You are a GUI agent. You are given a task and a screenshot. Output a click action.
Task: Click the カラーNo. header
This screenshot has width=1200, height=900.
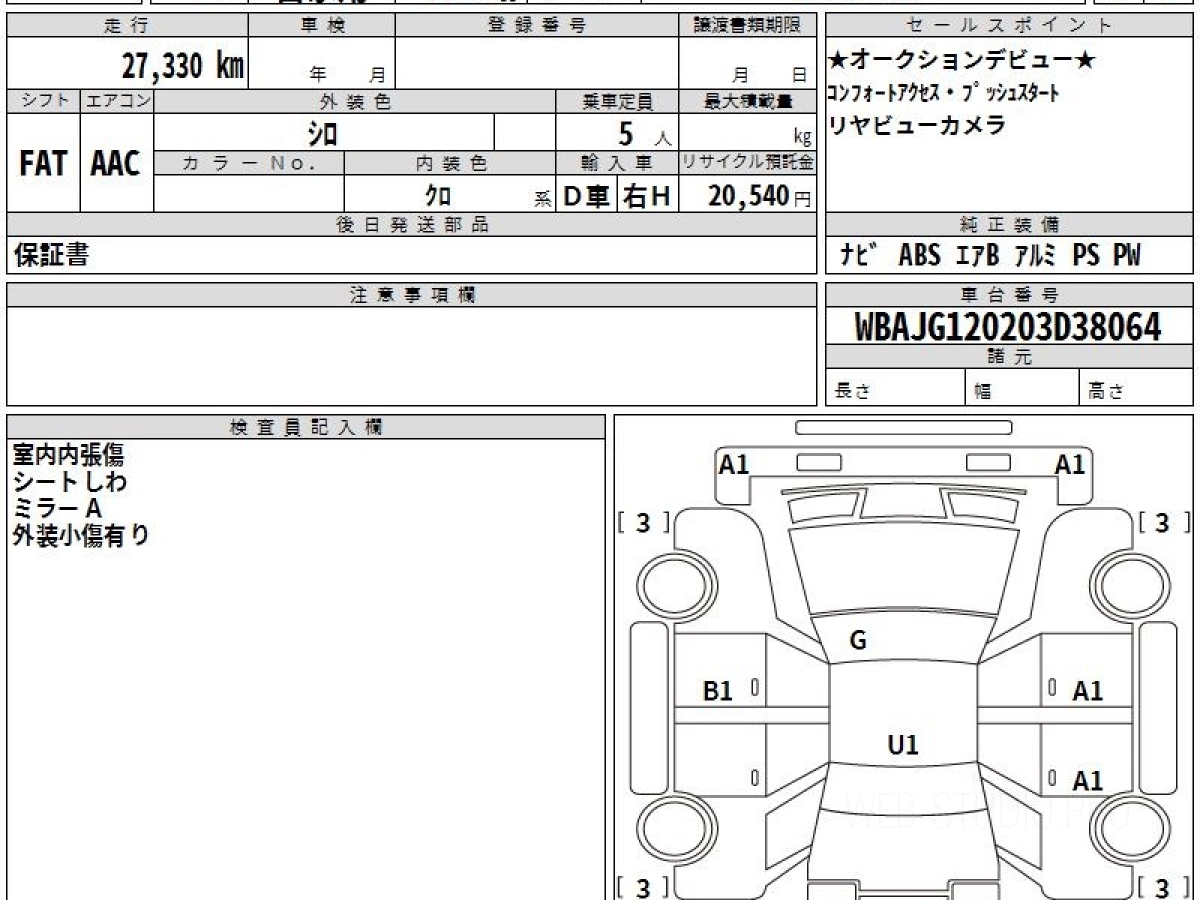point(249,163)
